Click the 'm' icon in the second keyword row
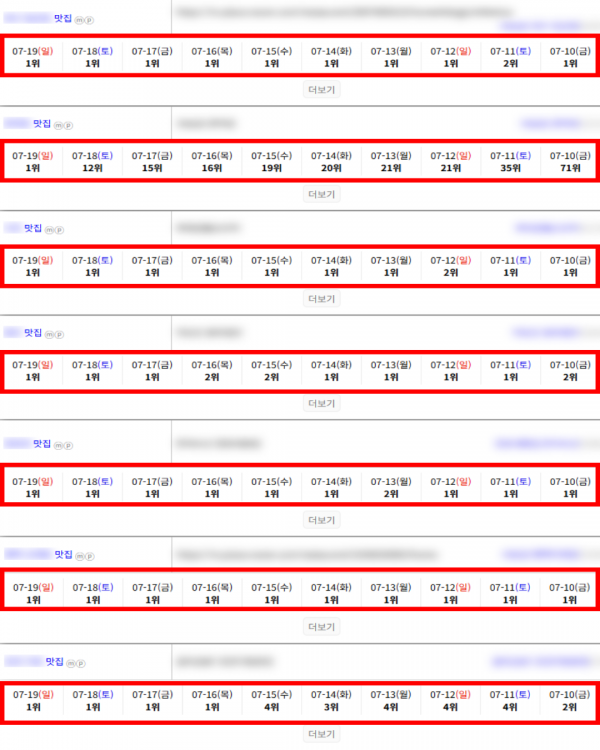Viewport: 600px width, 750px height. click(58, 126)
